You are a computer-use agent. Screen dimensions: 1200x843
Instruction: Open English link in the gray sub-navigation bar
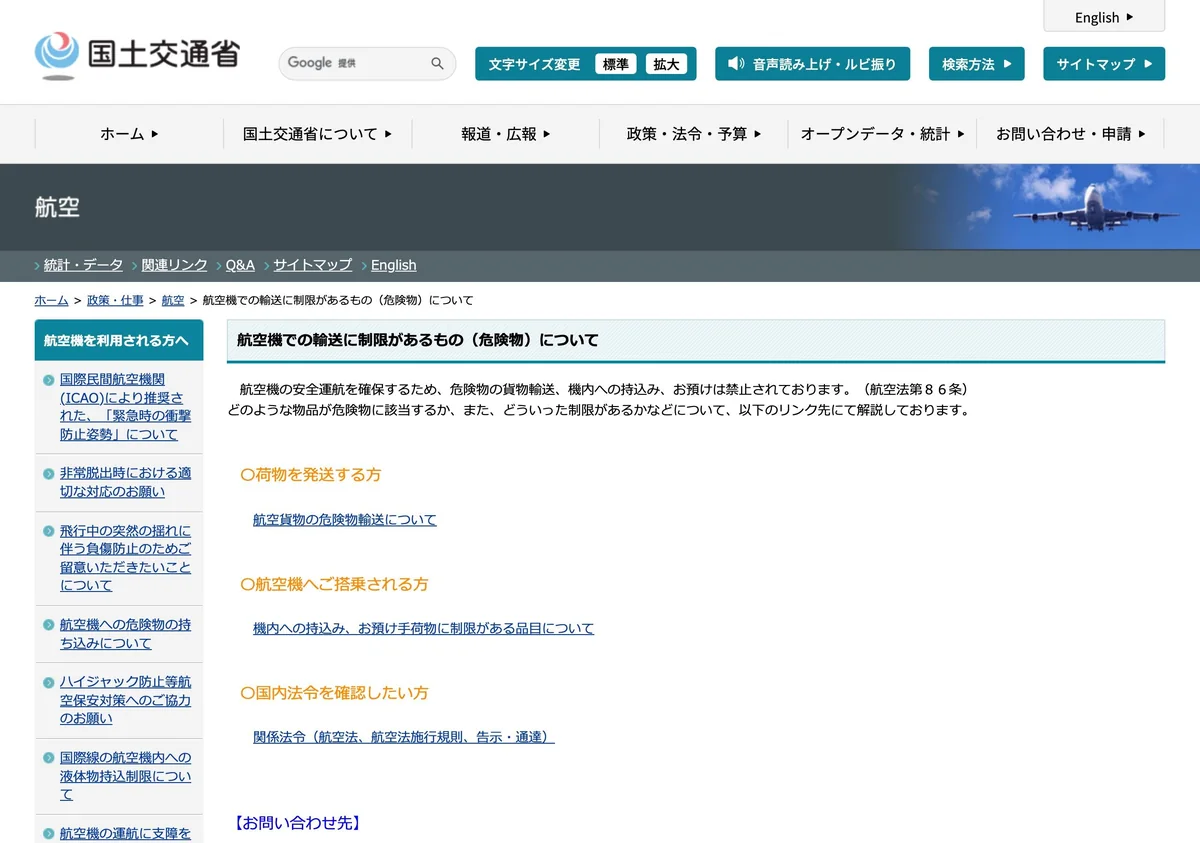click(393, 265)
